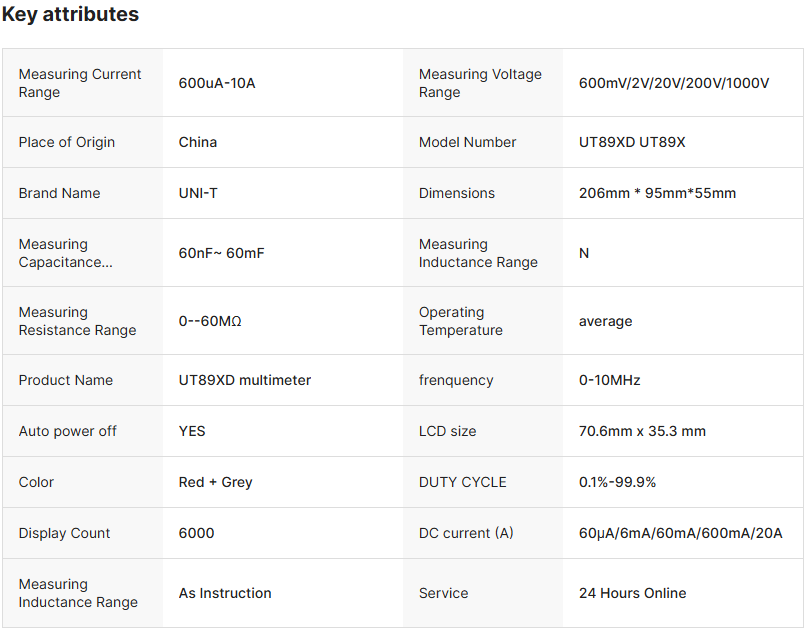Screen dimensions: 804x628
Task: Click the 24 Hours Online service value
Action: pos(632,593)
